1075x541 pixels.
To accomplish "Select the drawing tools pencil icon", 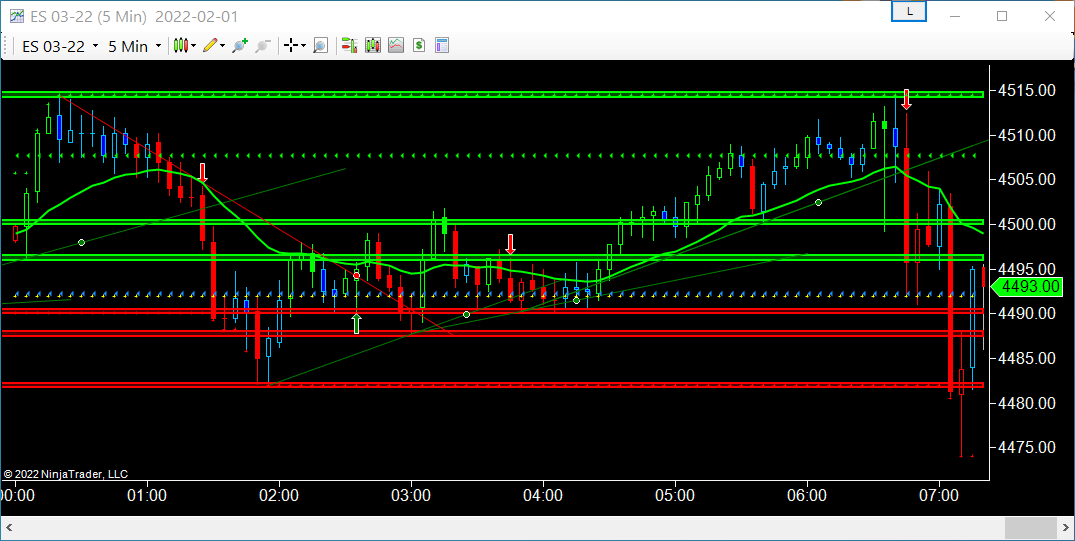I will tap(210, 46).
